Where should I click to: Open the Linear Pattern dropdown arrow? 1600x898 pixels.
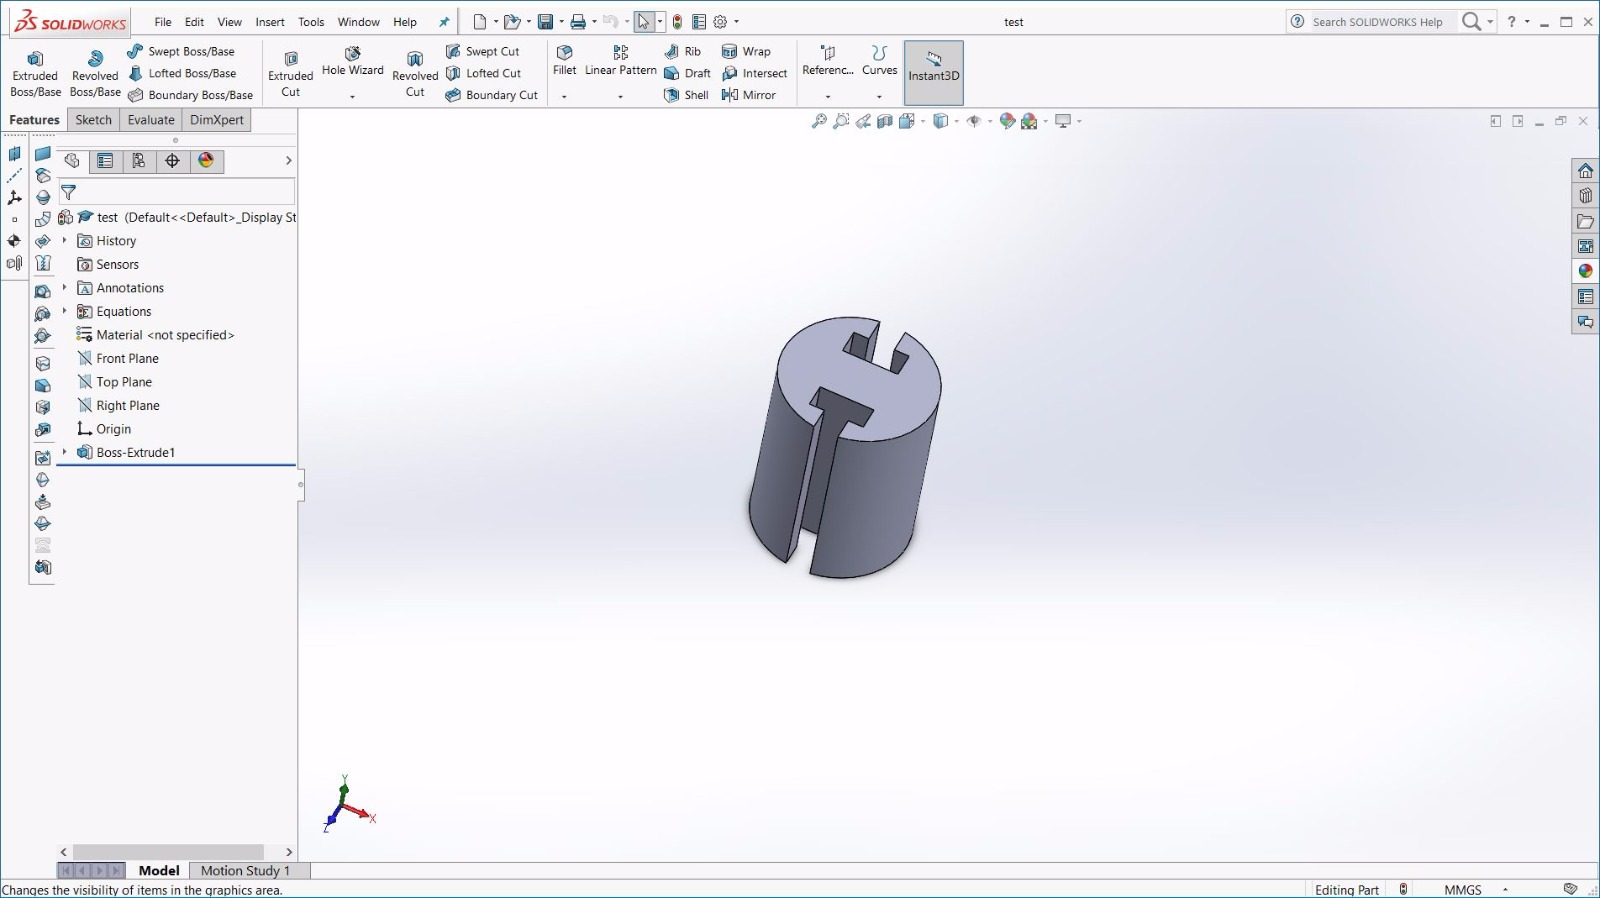pos(620,97)
